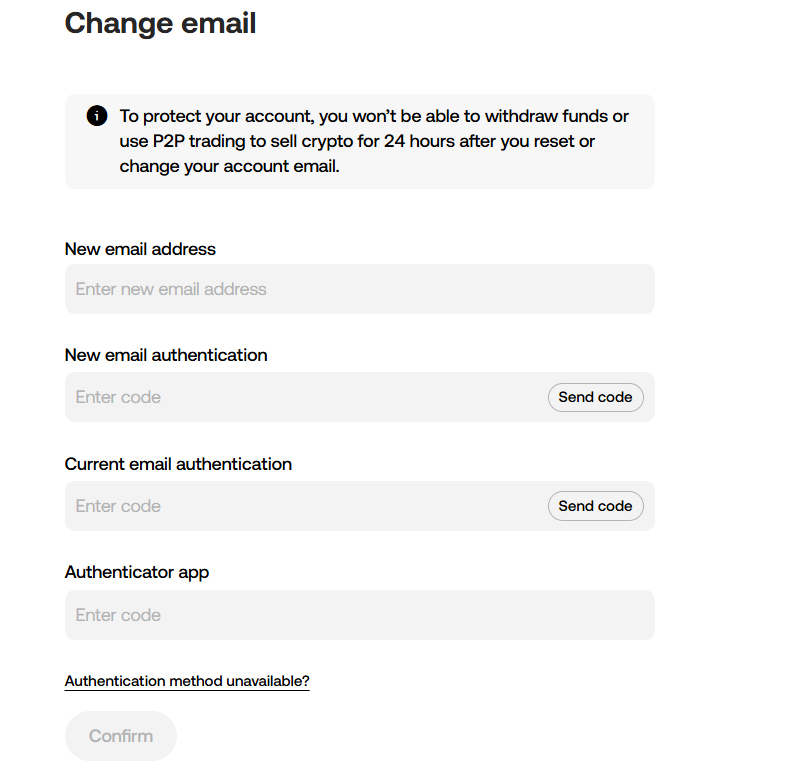
Task: Select the Current email authentication label
Action: 178,464
